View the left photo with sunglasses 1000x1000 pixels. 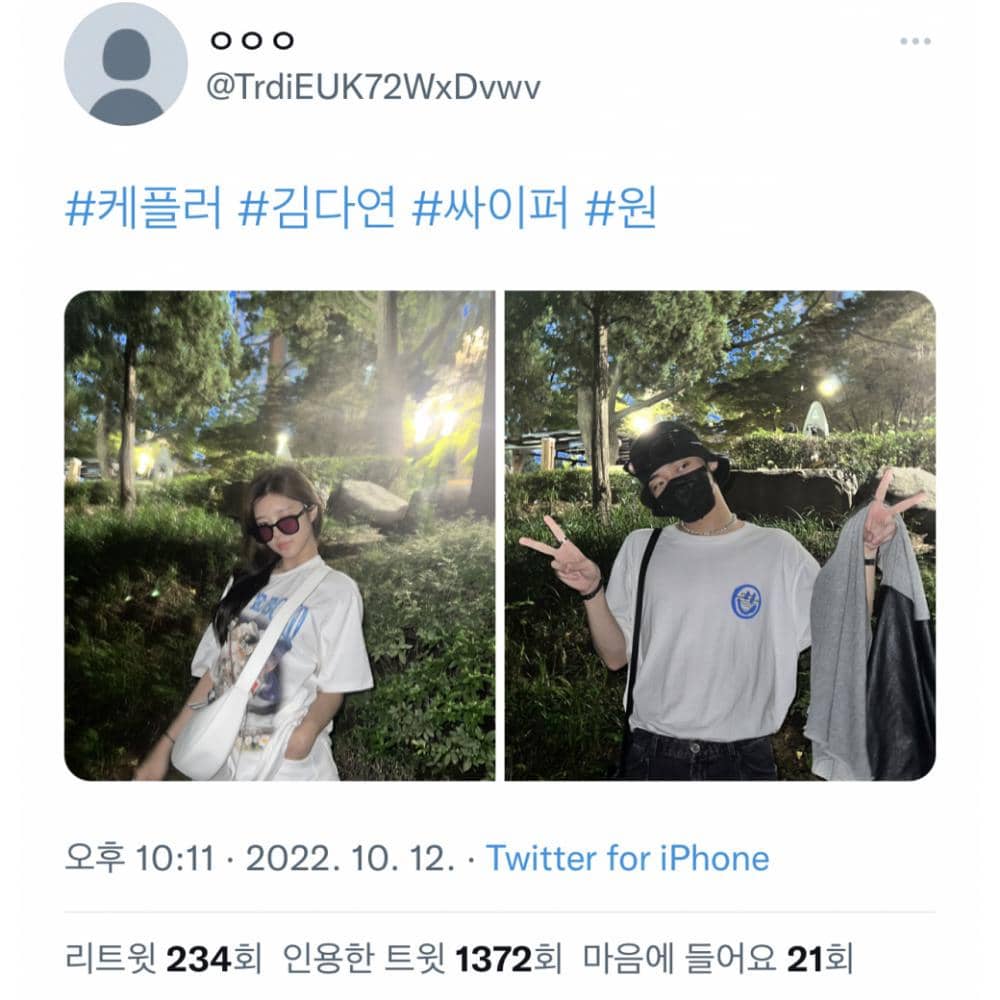279,535
